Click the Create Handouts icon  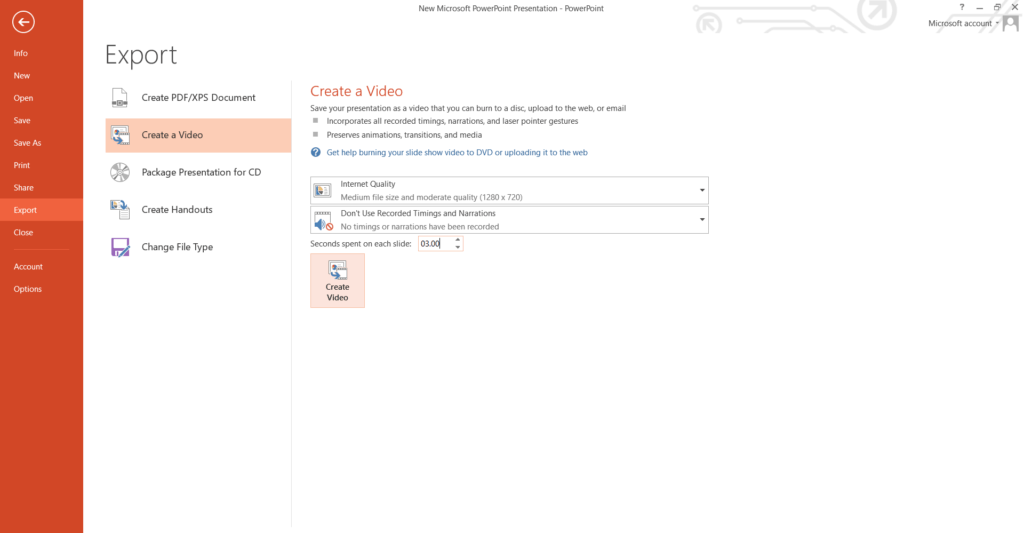(120, 210)
